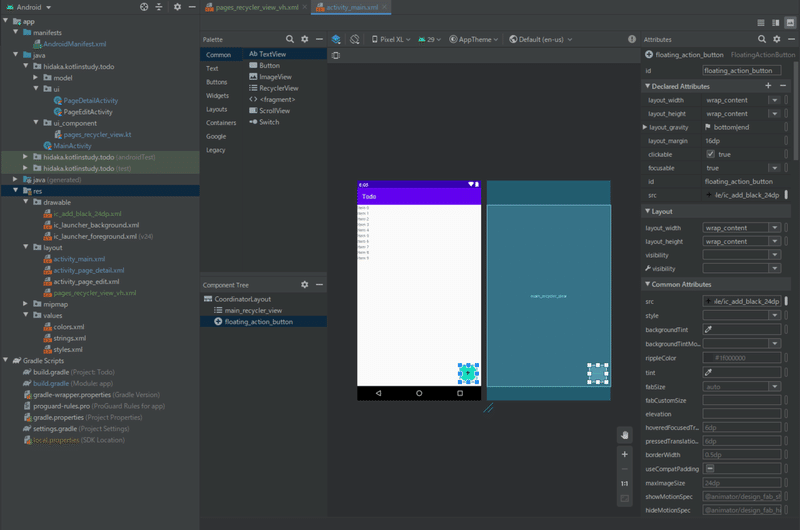Open the Android project view dropdown
800x530 pixels.
(x=29, y=7)
